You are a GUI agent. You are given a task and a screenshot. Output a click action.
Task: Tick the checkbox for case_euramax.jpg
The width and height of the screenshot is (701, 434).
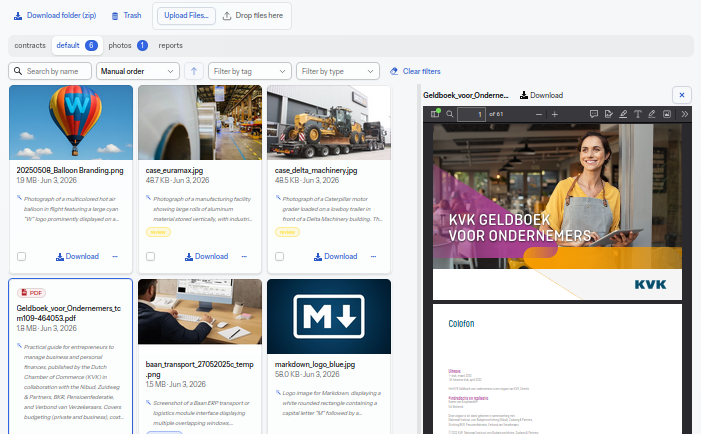(151, 257)
